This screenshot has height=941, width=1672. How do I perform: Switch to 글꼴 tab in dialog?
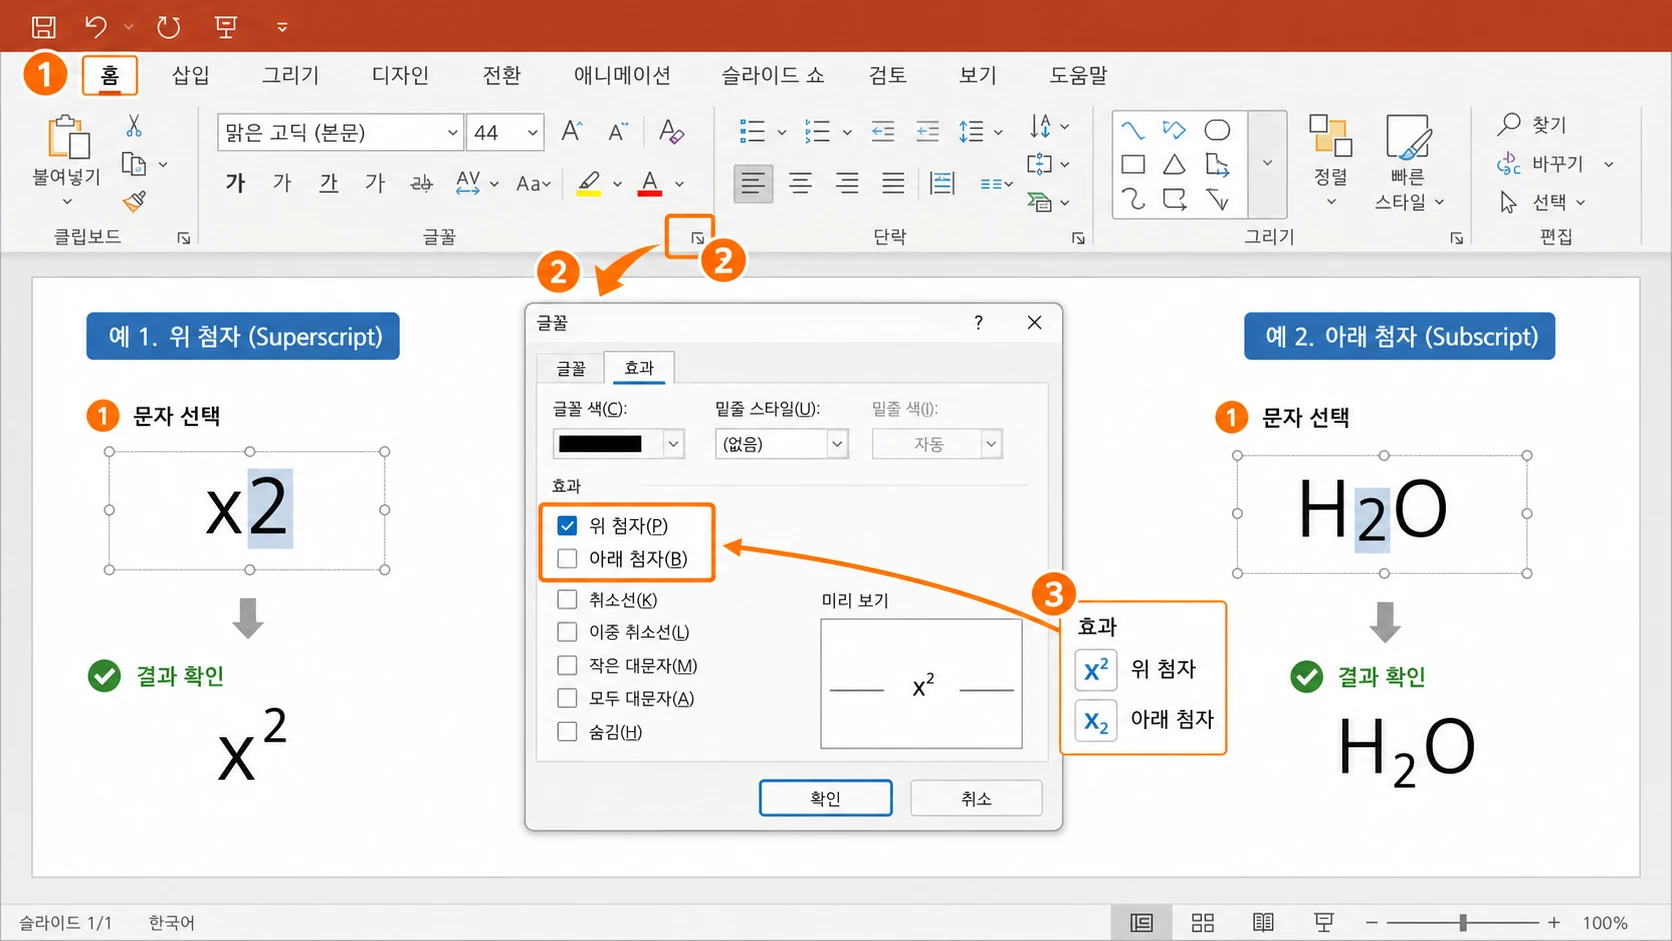(571, 368)
